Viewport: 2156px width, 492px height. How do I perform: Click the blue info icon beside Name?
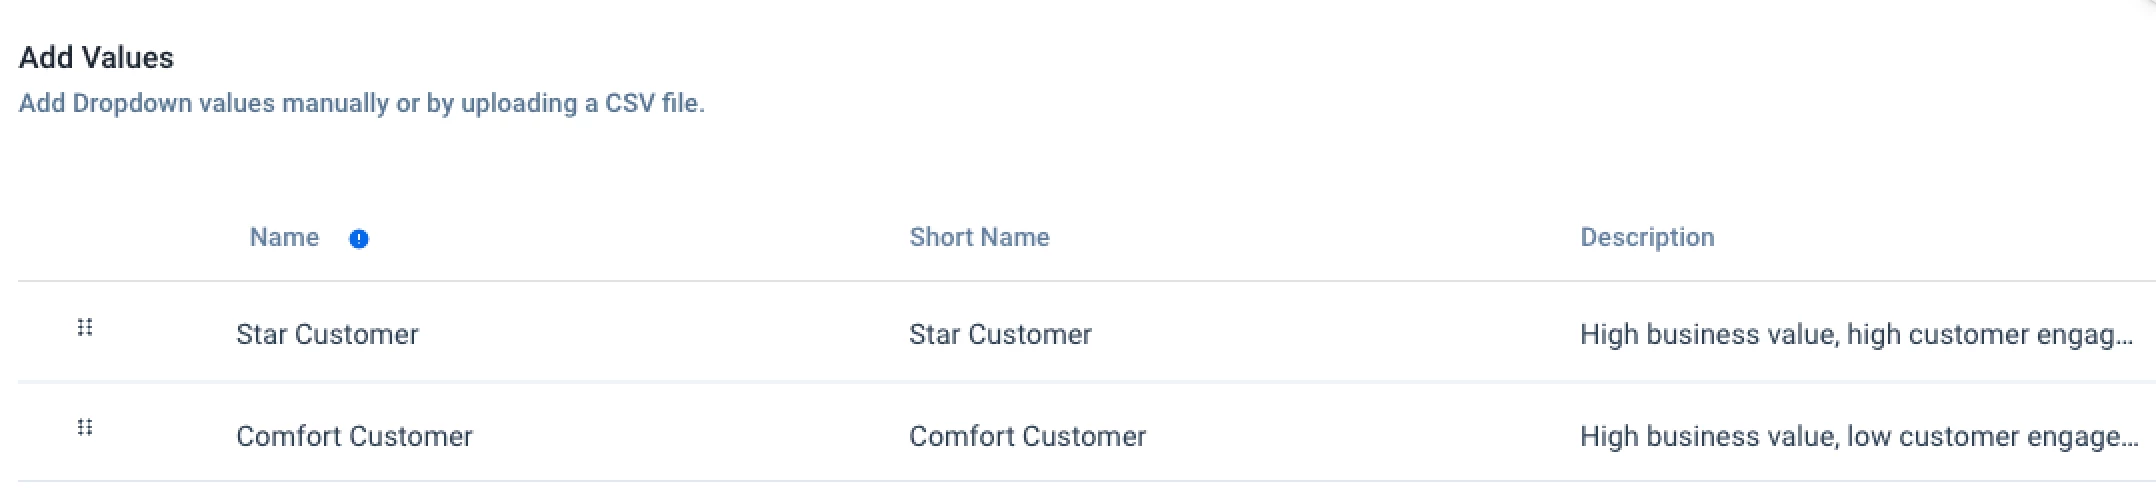(x=358, y=239)
